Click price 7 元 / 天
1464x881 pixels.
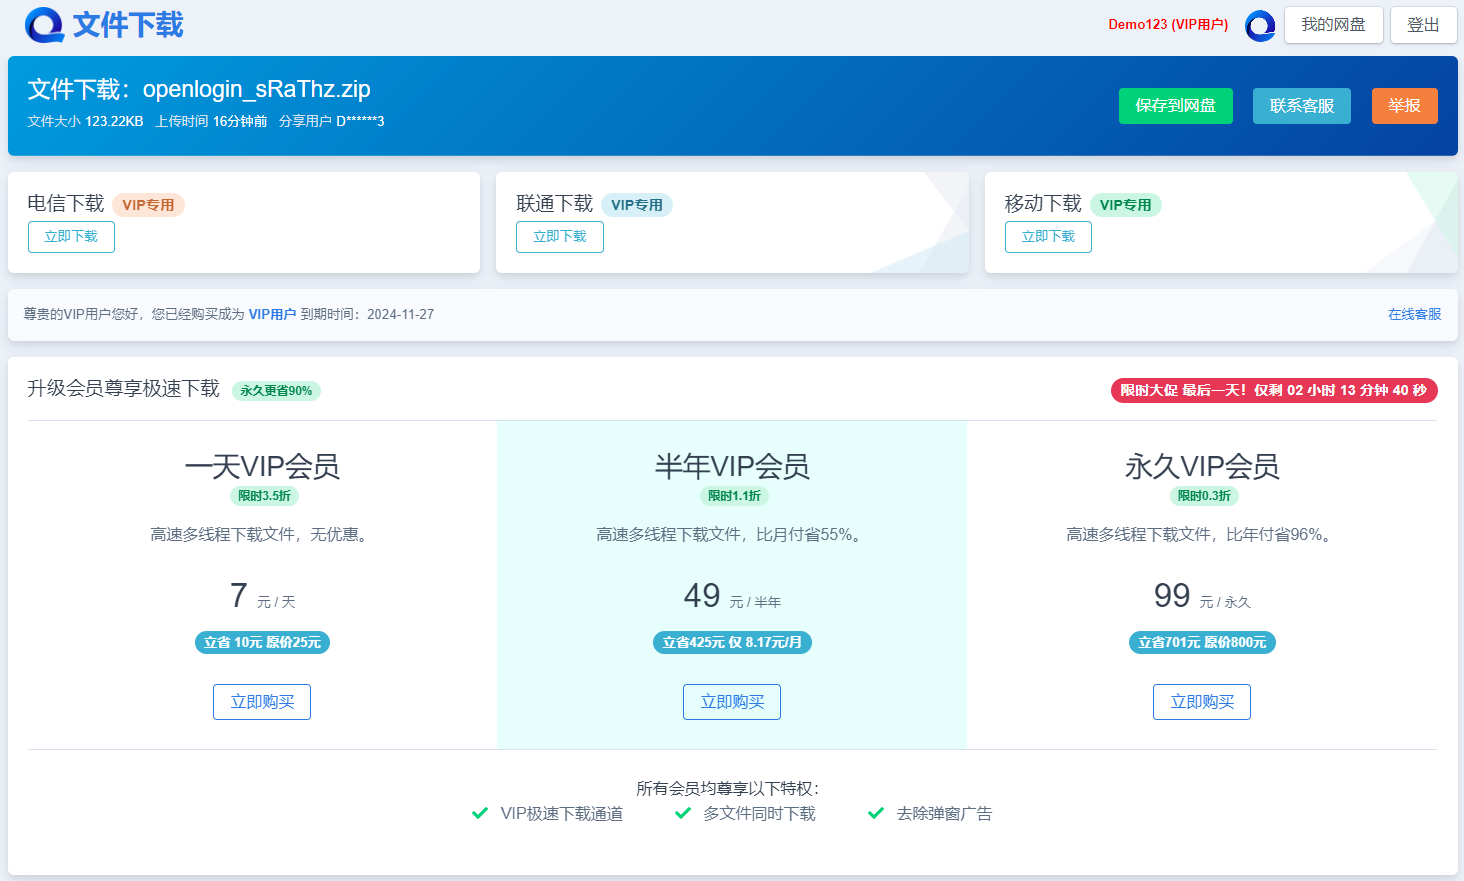point(262,596)
